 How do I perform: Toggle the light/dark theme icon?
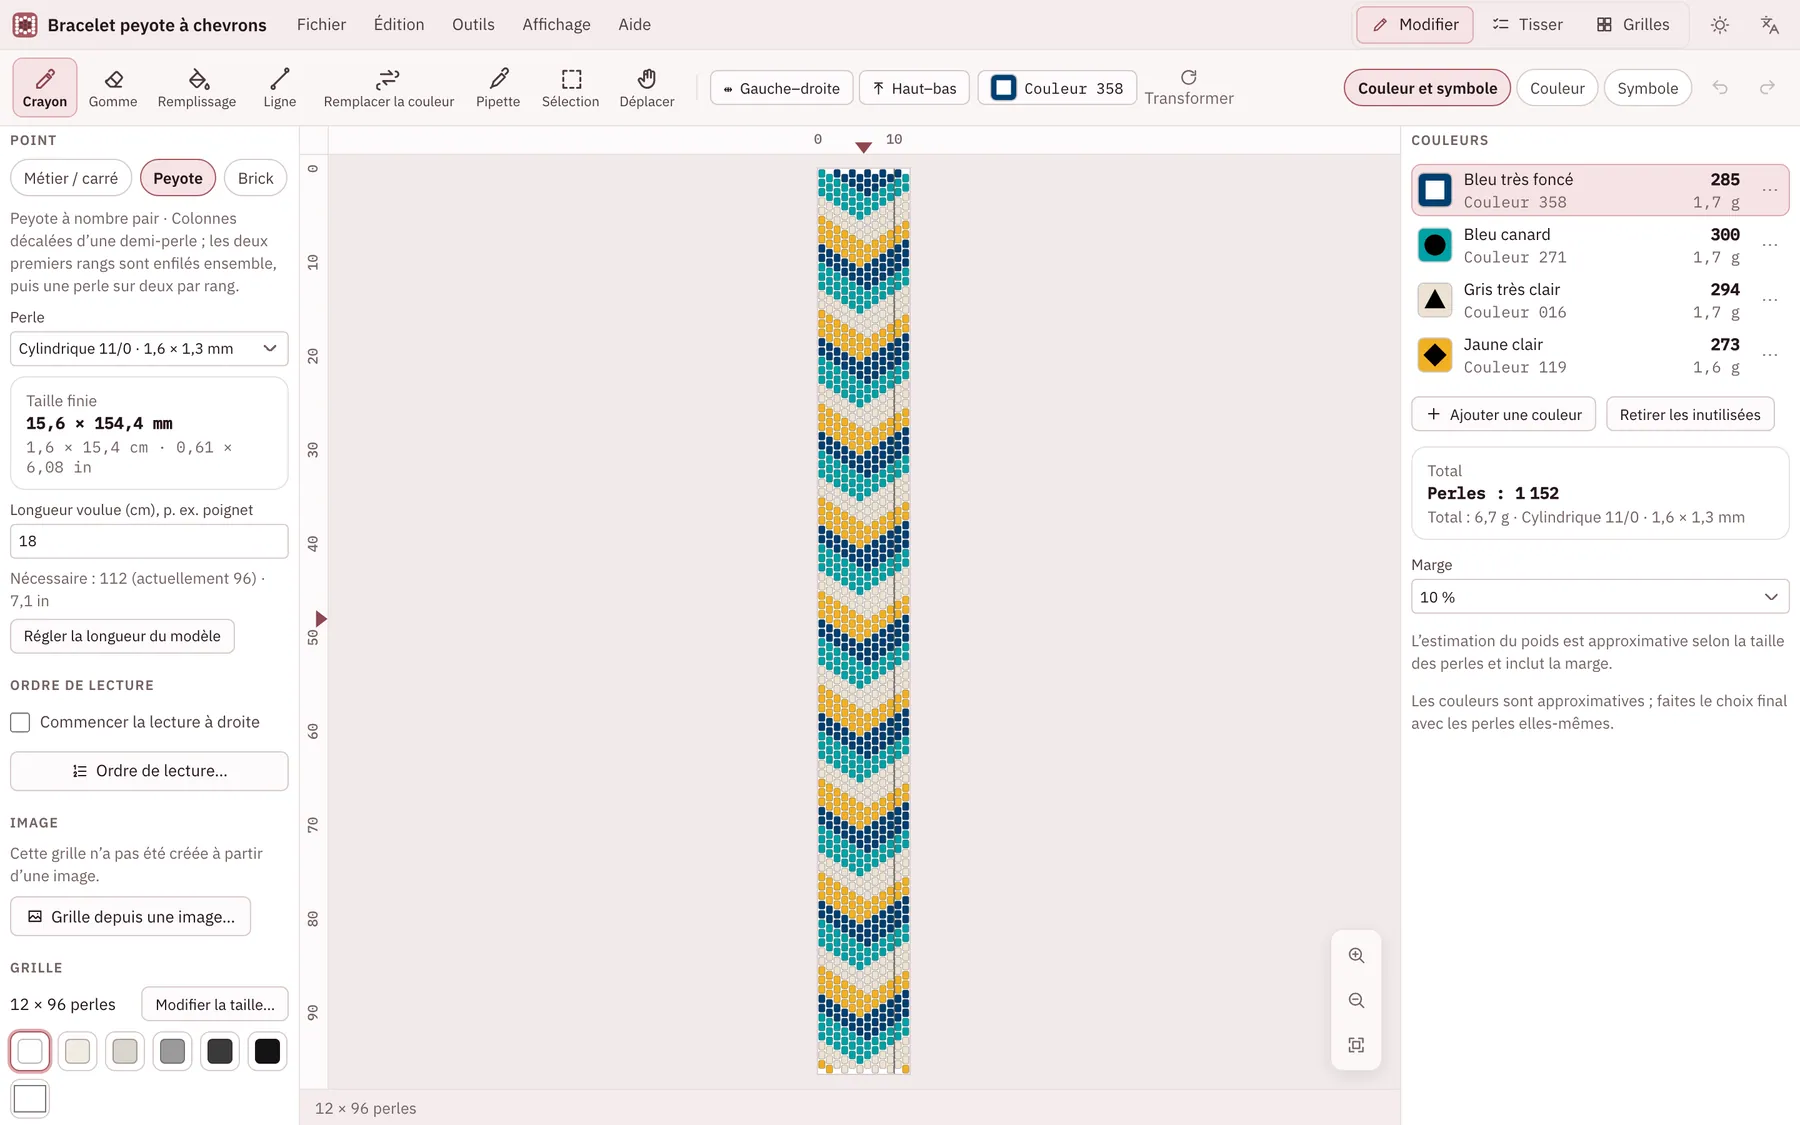point(1720,25)
